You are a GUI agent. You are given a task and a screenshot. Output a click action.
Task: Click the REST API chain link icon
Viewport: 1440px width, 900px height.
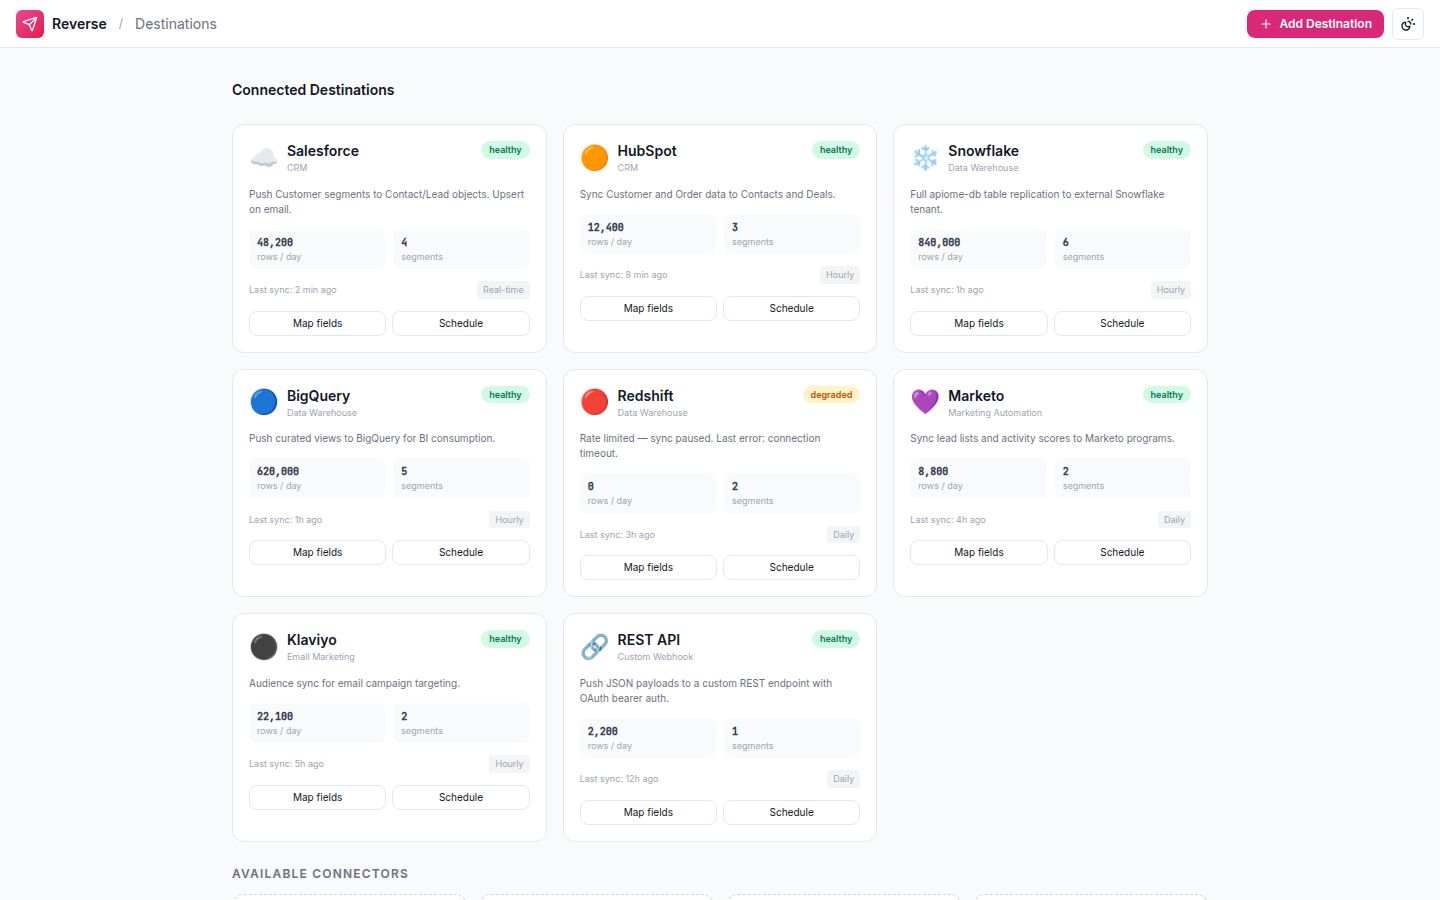tap(595, 647)
